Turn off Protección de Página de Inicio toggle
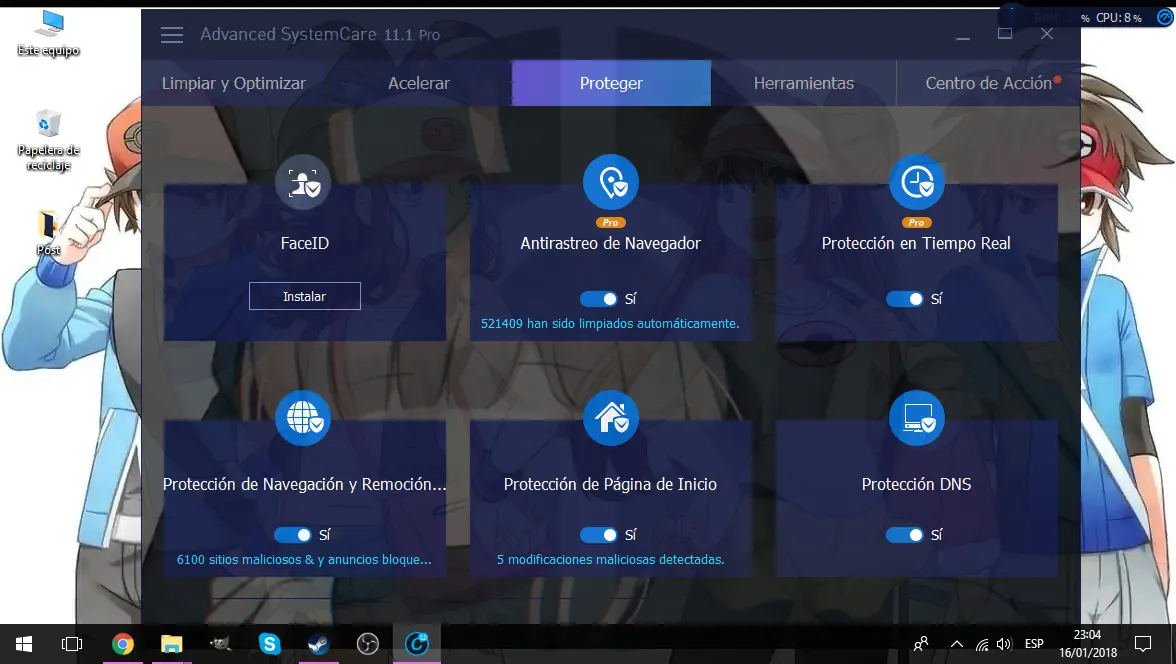1176x664 pixels. [x=598, y=535]
